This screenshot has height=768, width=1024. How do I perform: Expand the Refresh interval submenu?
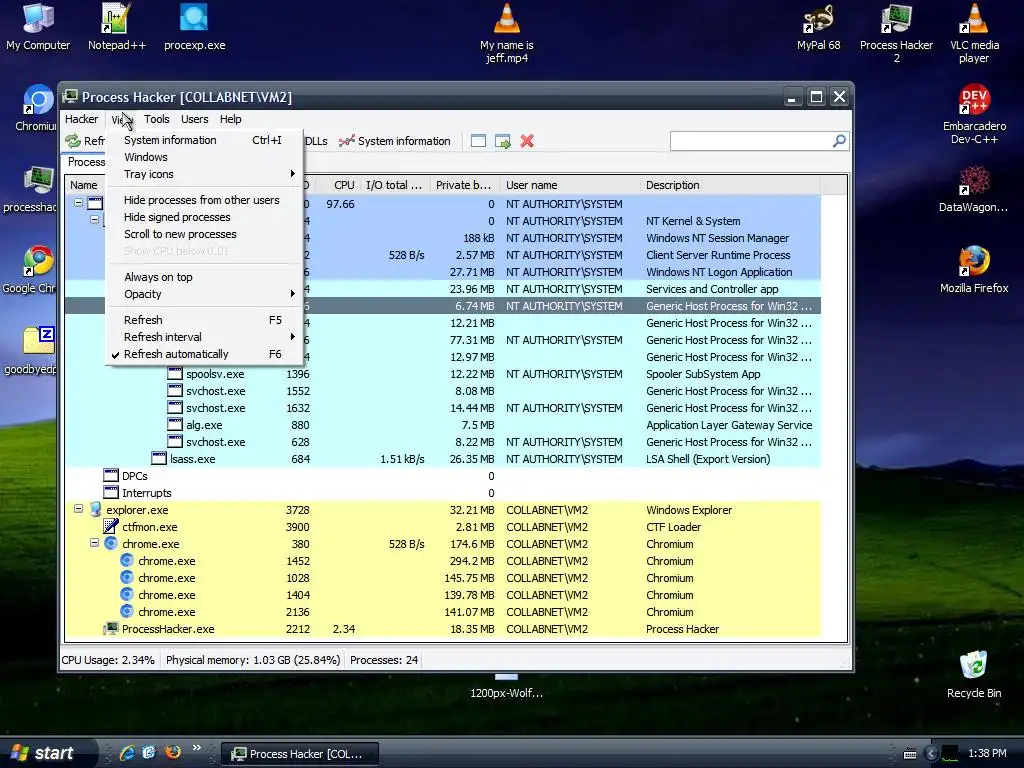coord(202,337)
